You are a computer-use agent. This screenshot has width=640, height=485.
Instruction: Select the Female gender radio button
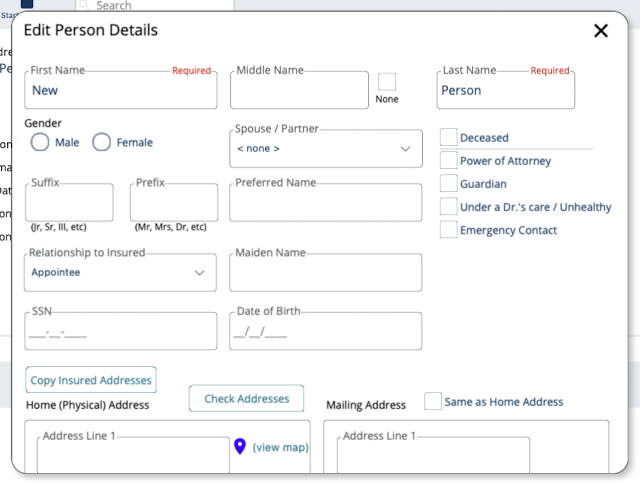pyautogui.click(x=101, y=142)
